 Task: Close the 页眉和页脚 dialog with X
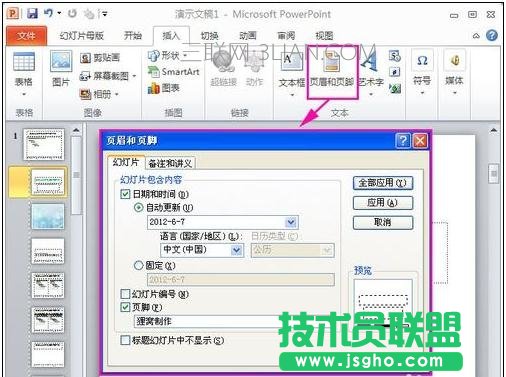tap(420, 141)
